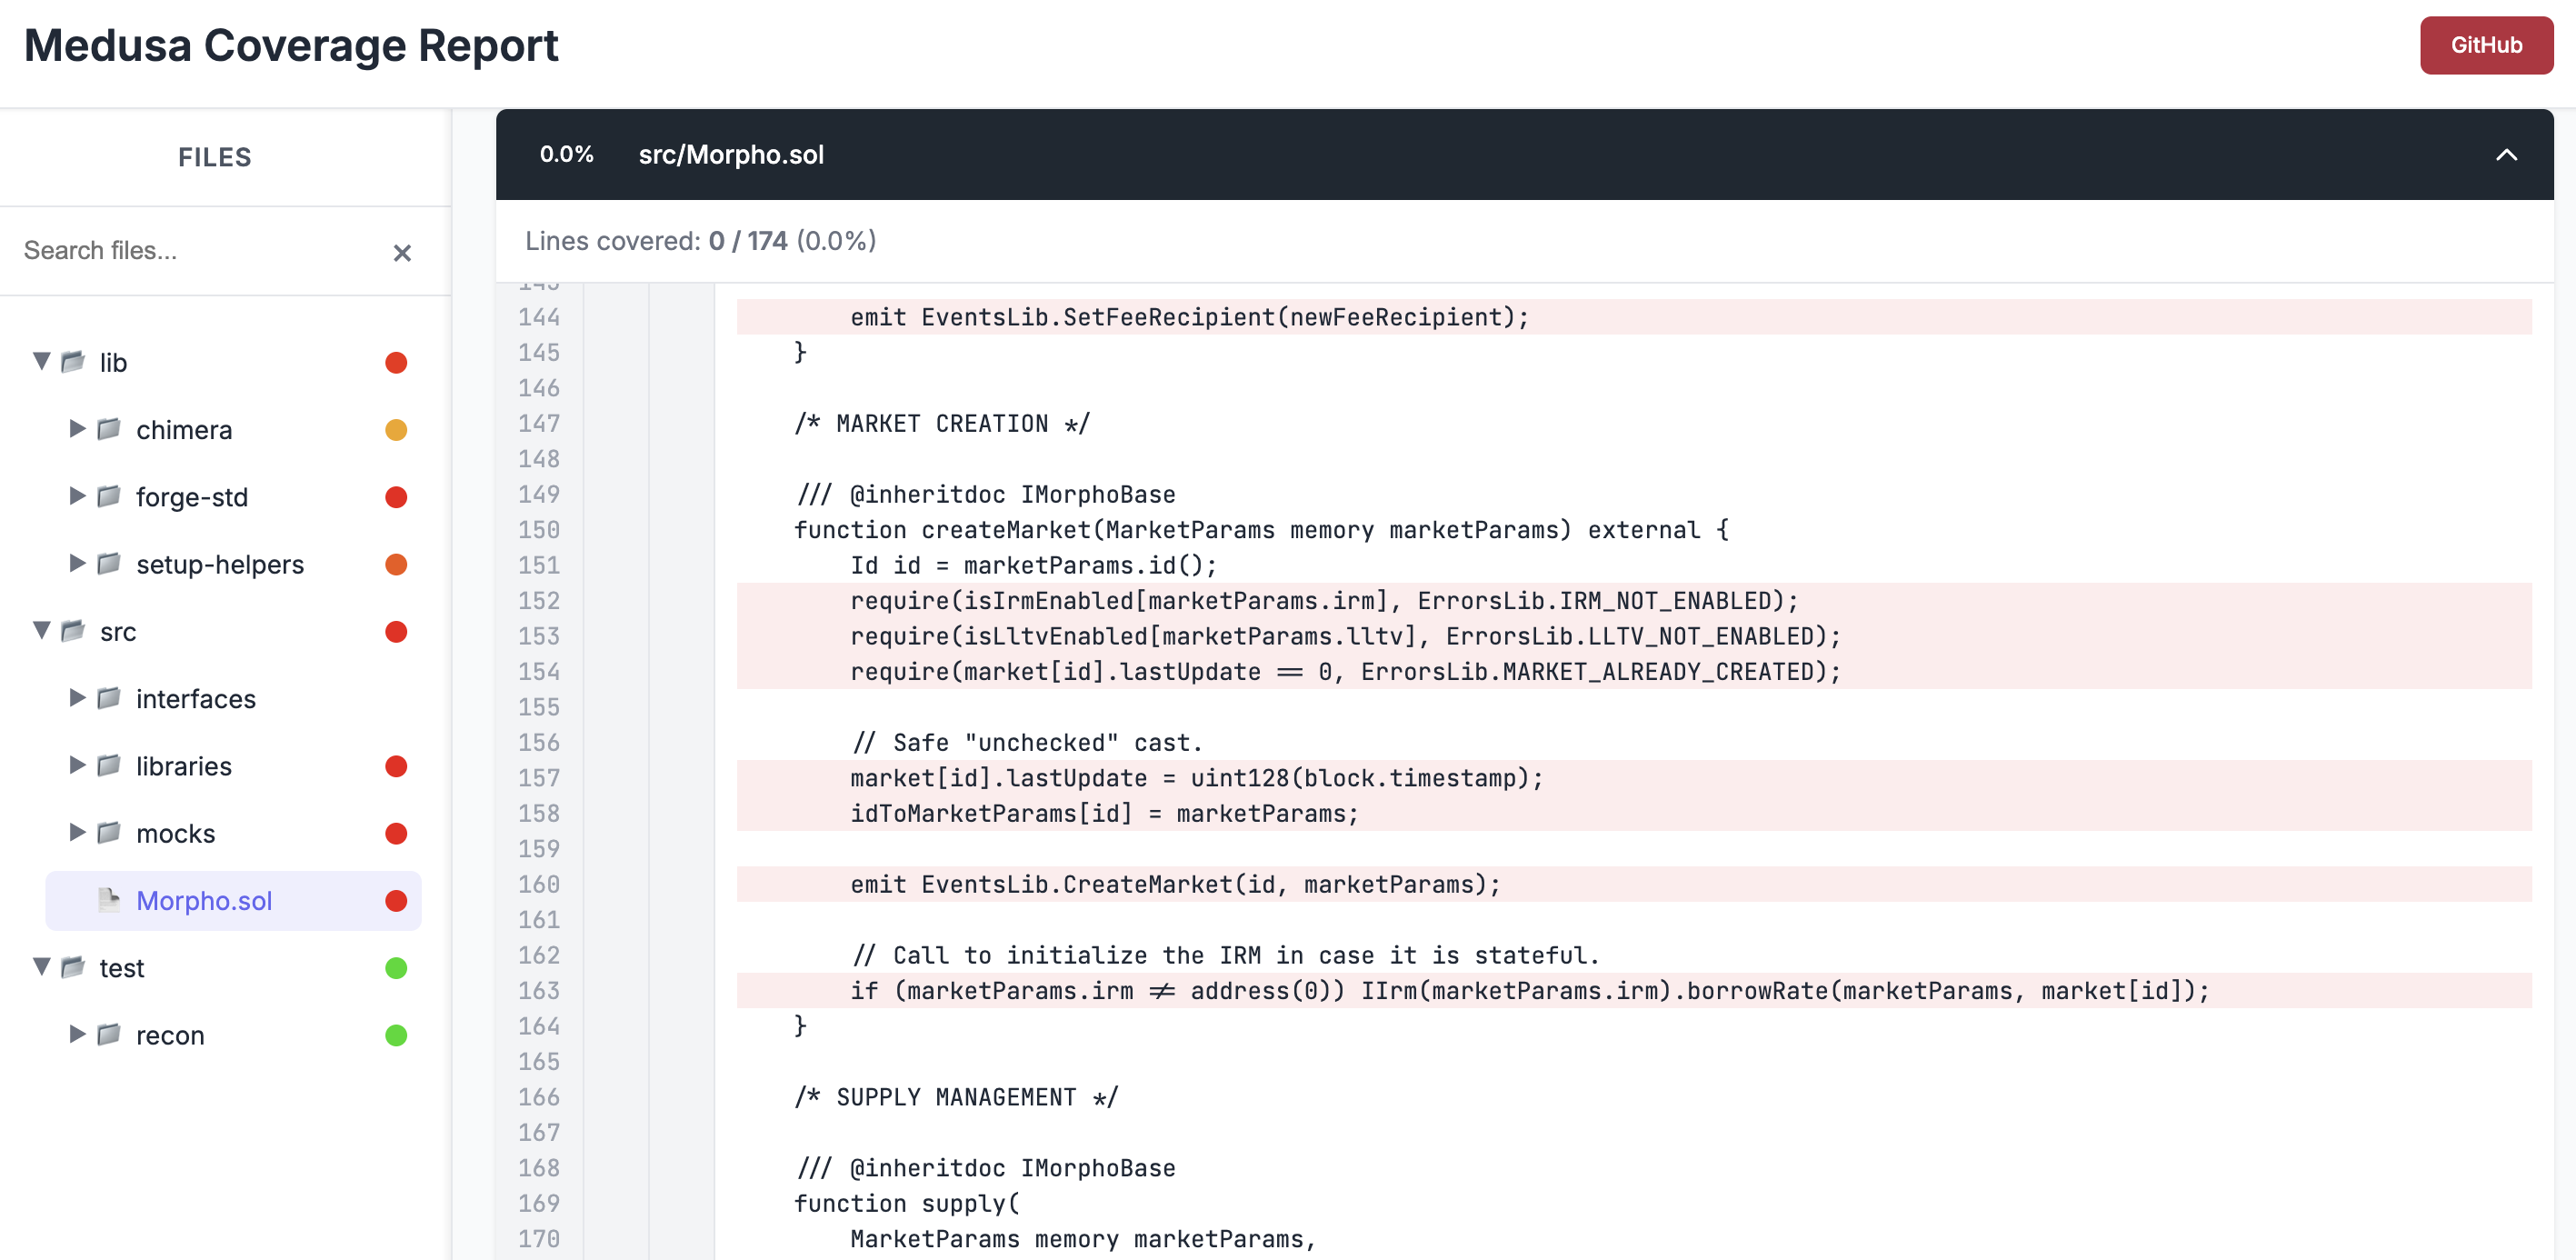The image size is (2576, 1260).
Task: Select the libraries folder label
Action: pyautogui.click(x=184, y=766)
